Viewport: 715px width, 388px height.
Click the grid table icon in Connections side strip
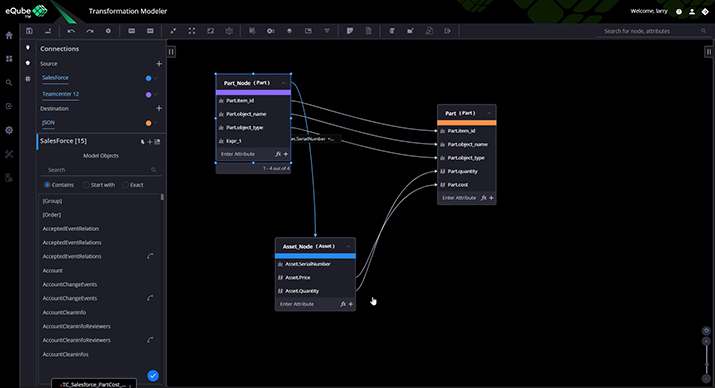point(28,78)
